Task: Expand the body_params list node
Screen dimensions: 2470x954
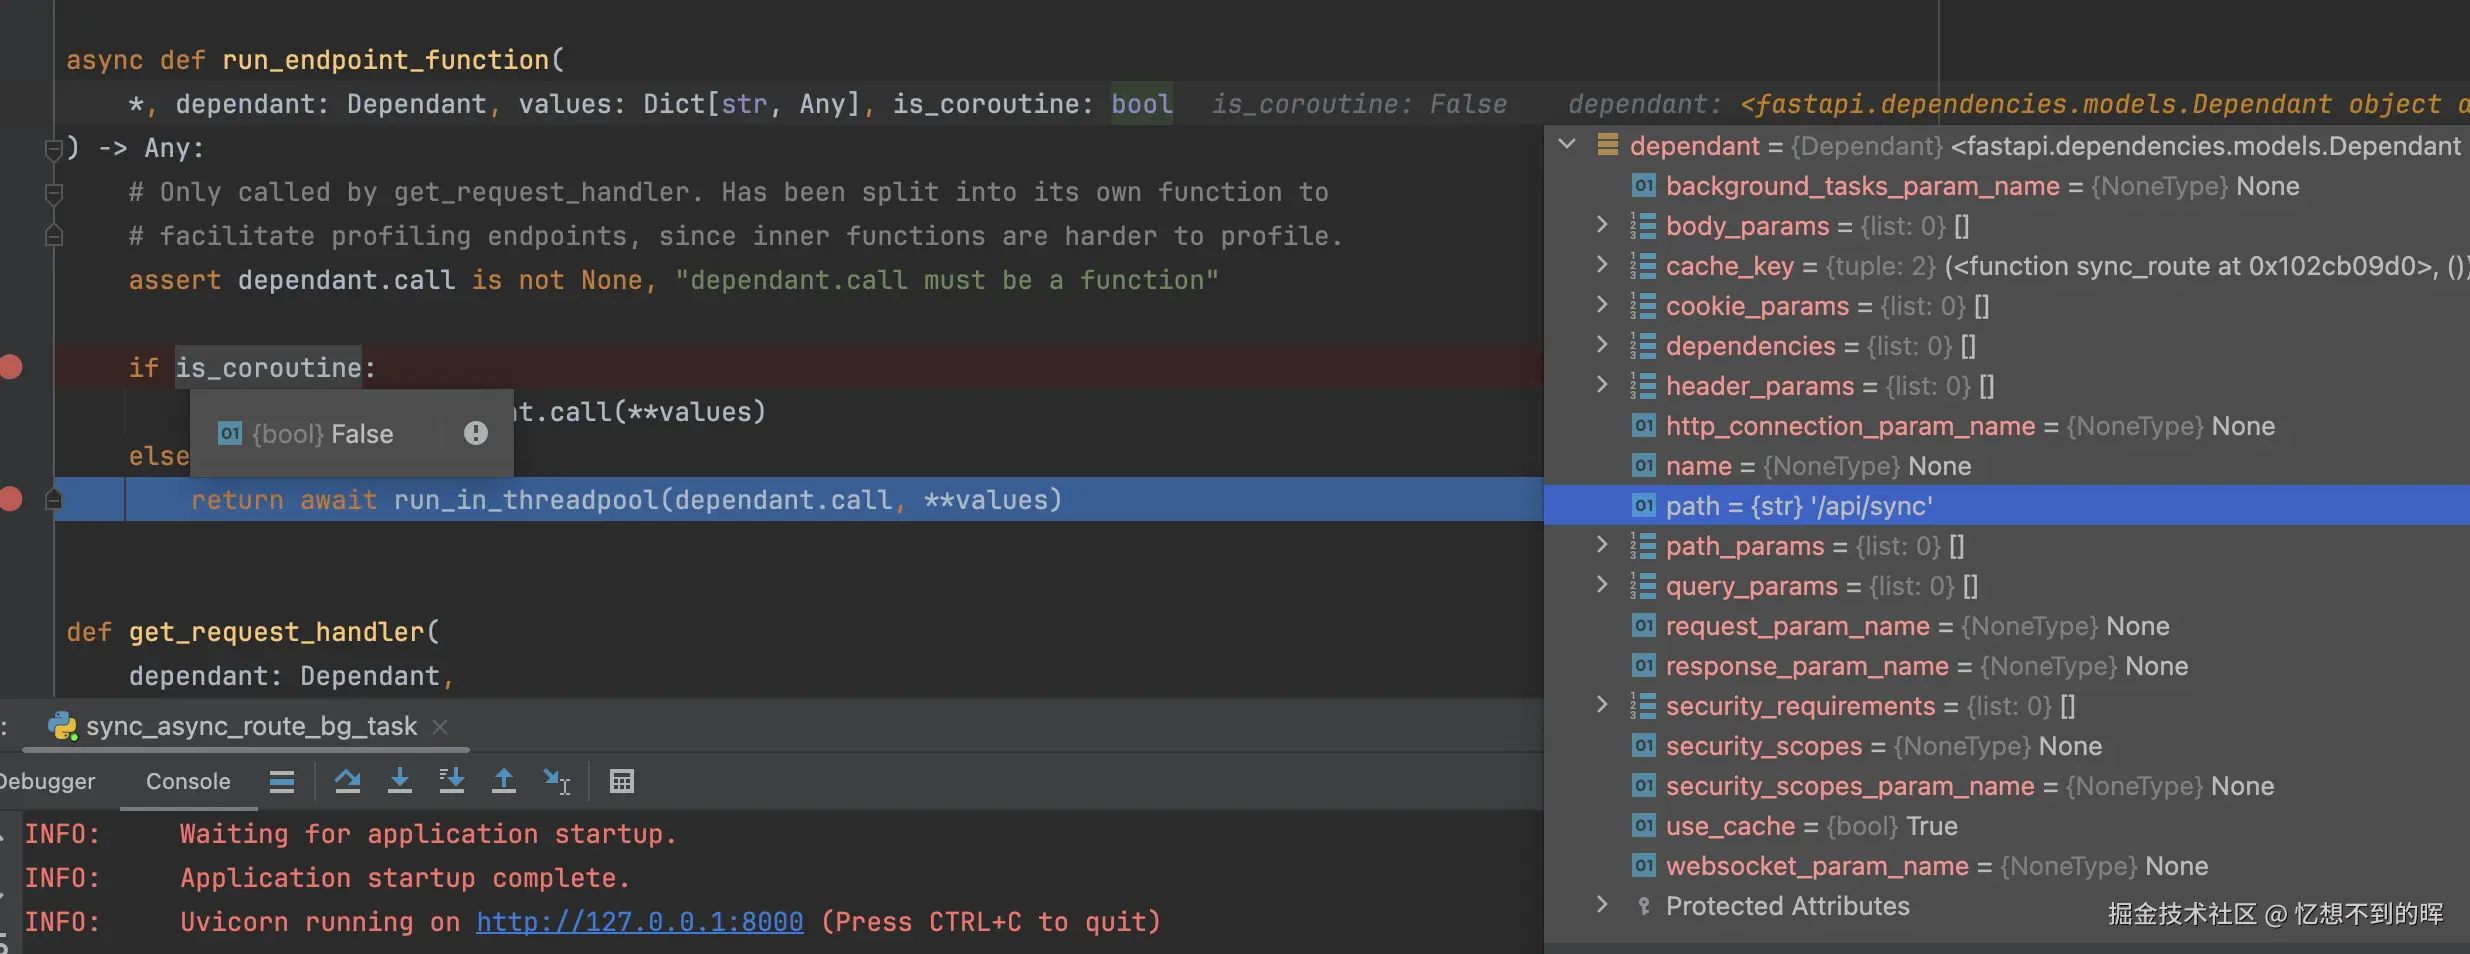Action: tap(1602, 225)
